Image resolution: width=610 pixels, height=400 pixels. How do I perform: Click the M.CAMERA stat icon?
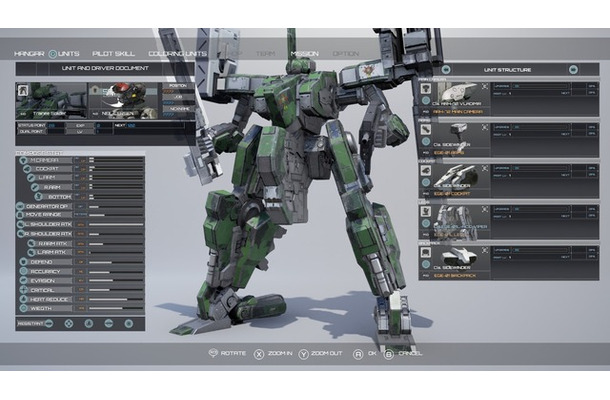(23, 162)
